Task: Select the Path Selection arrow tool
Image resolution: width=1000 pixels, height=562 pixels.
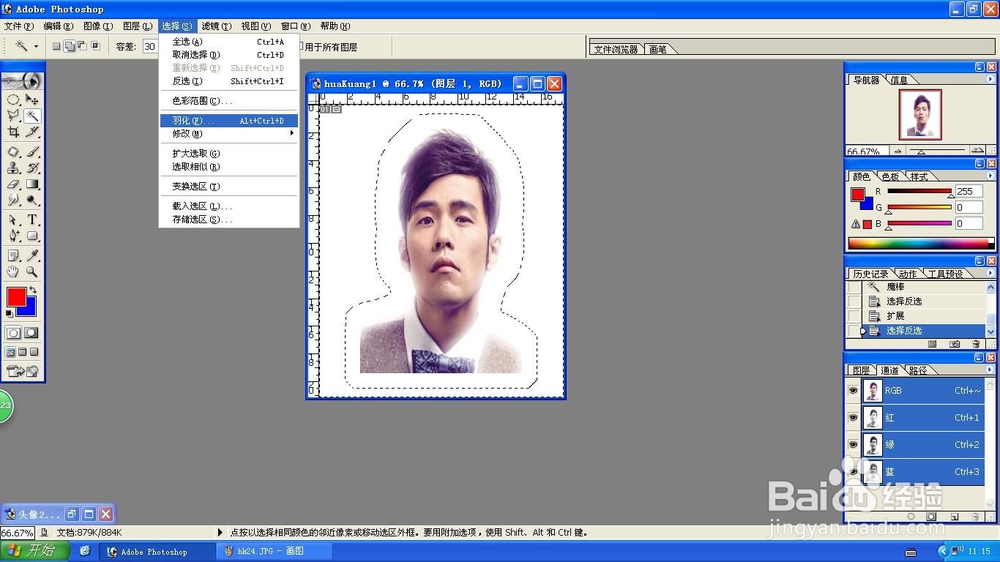Action: [13, 219]
